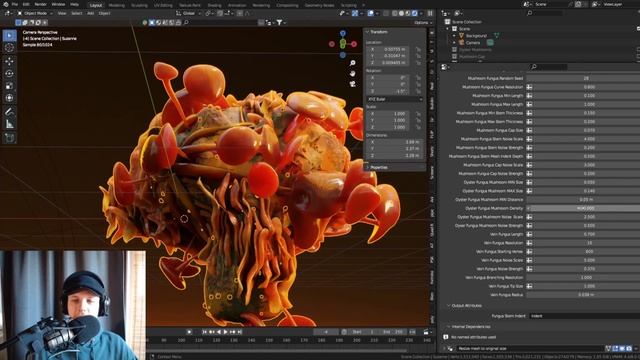The width and height of the screenshot is (640, 360).
Task: Open the properties editor type icon
Action: click(x=445, y=67)
